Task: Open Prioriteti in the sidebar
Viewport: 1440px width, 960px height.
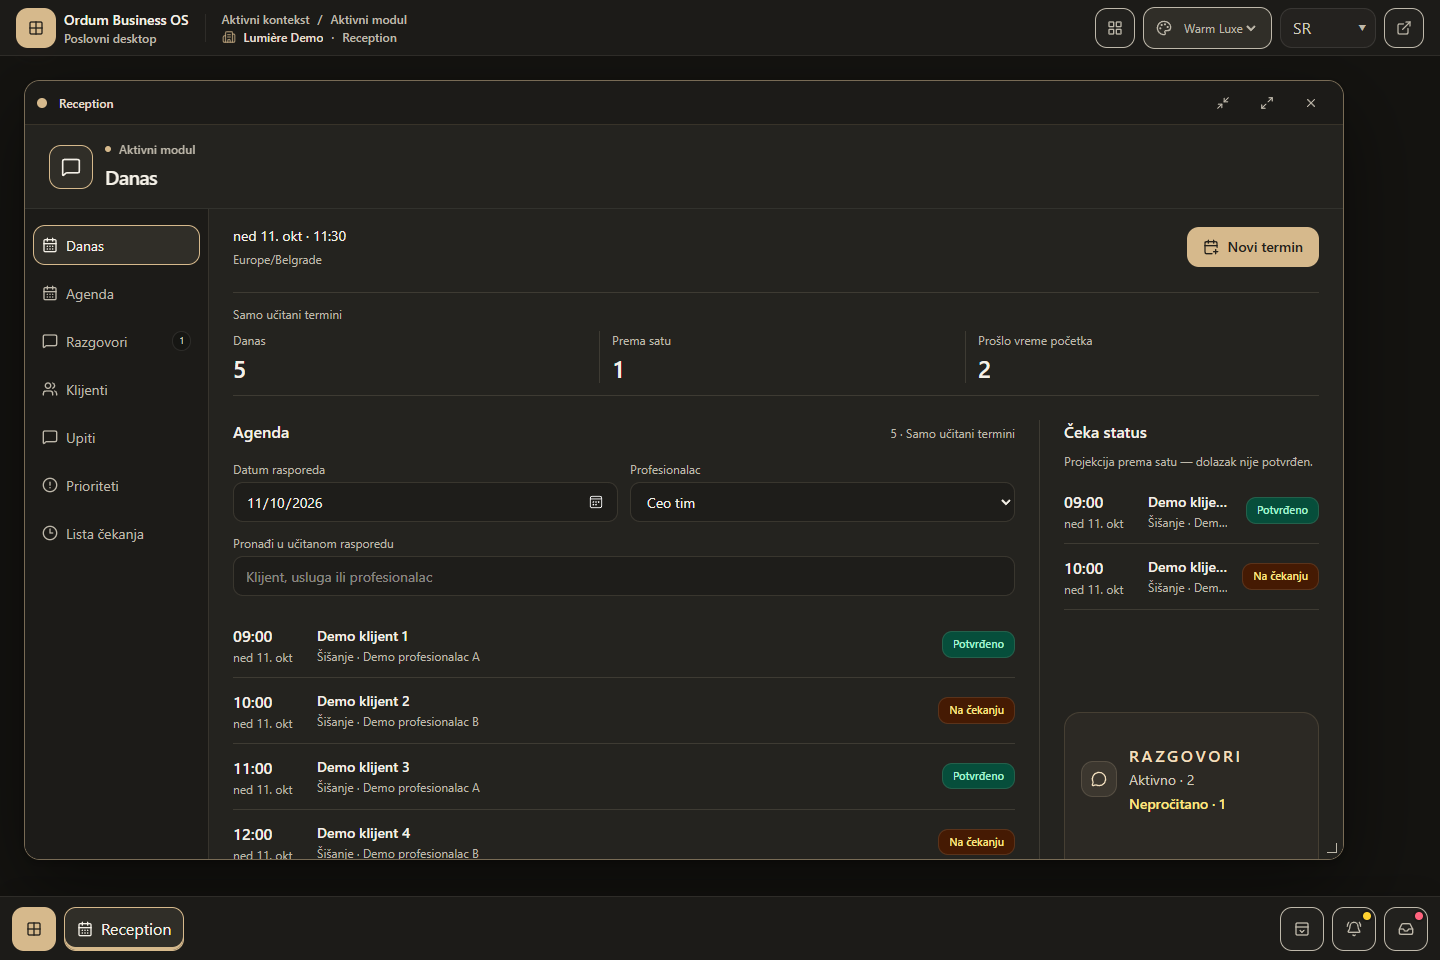Action: (116, 485)
